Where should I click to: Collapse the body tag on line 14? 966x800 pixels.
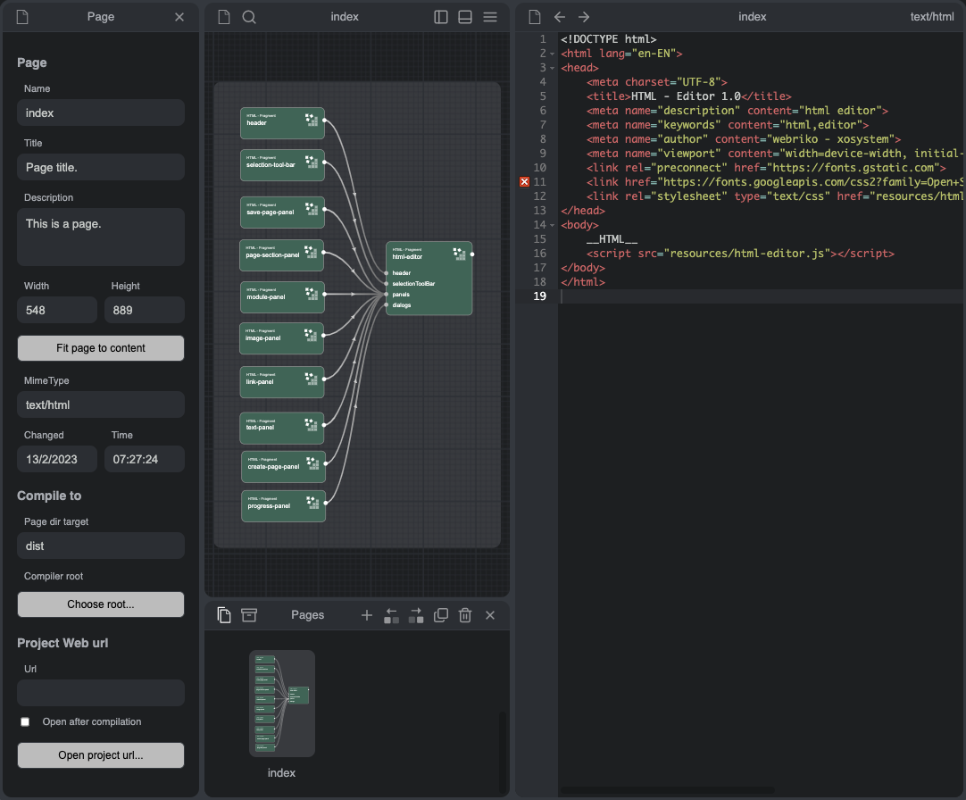pos(553,225)
